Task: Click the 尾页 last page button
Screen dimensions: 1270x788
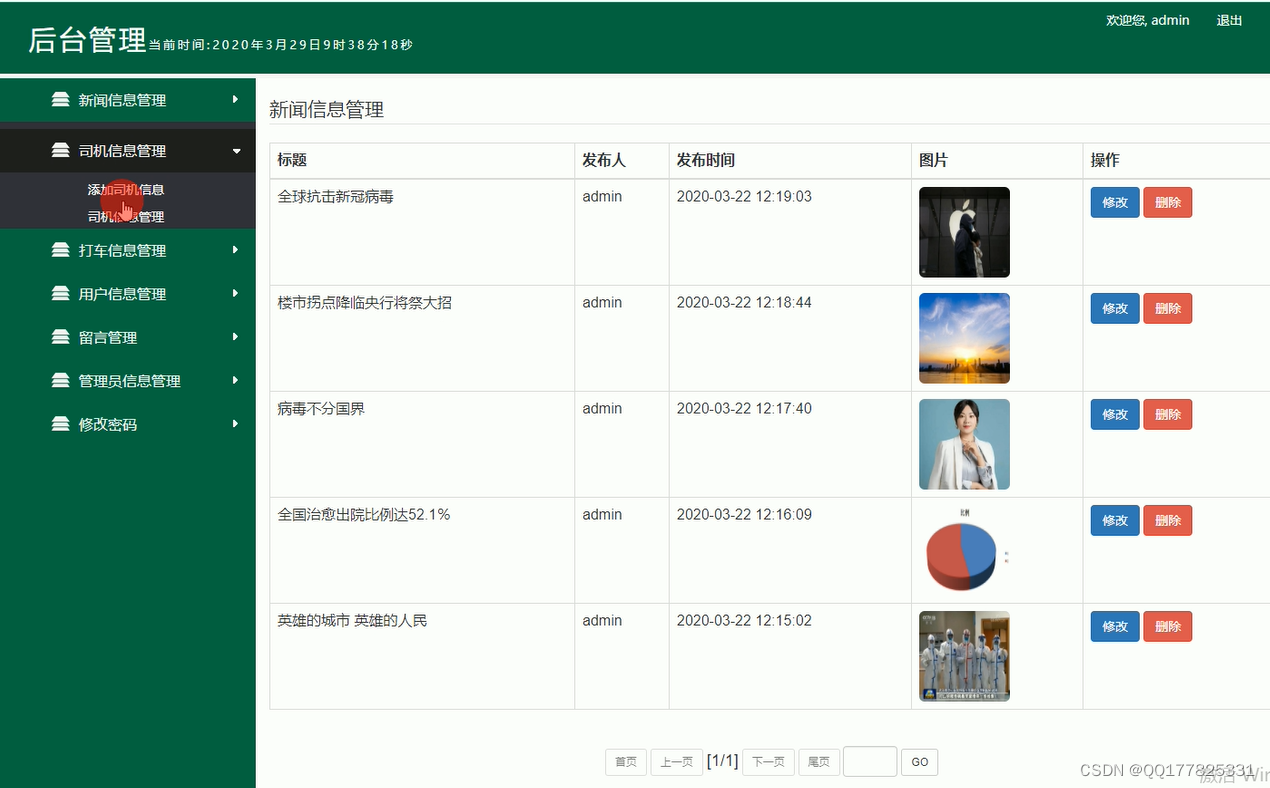Action: 819,762
